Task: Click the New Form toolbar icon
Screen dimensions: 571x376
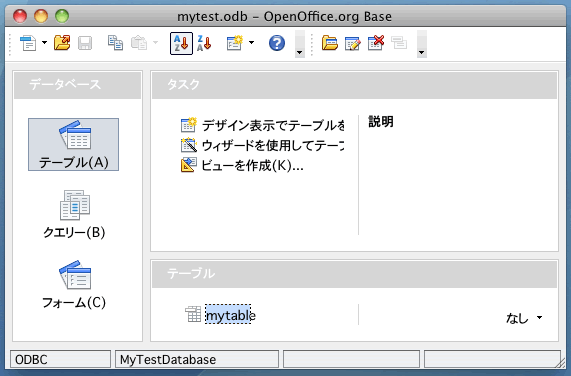Action: 235,43
